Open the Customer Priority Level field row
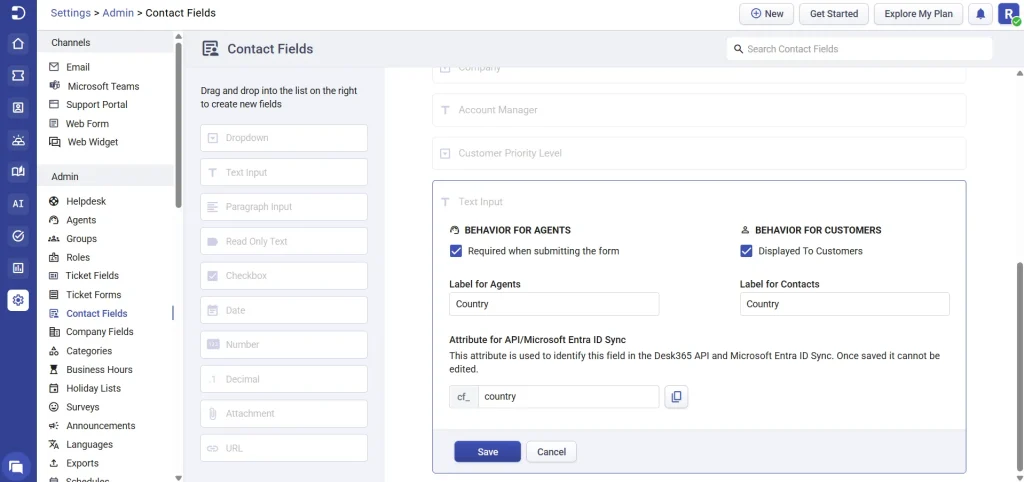Viewport: 1024px width, 482px height. (699, 153)
